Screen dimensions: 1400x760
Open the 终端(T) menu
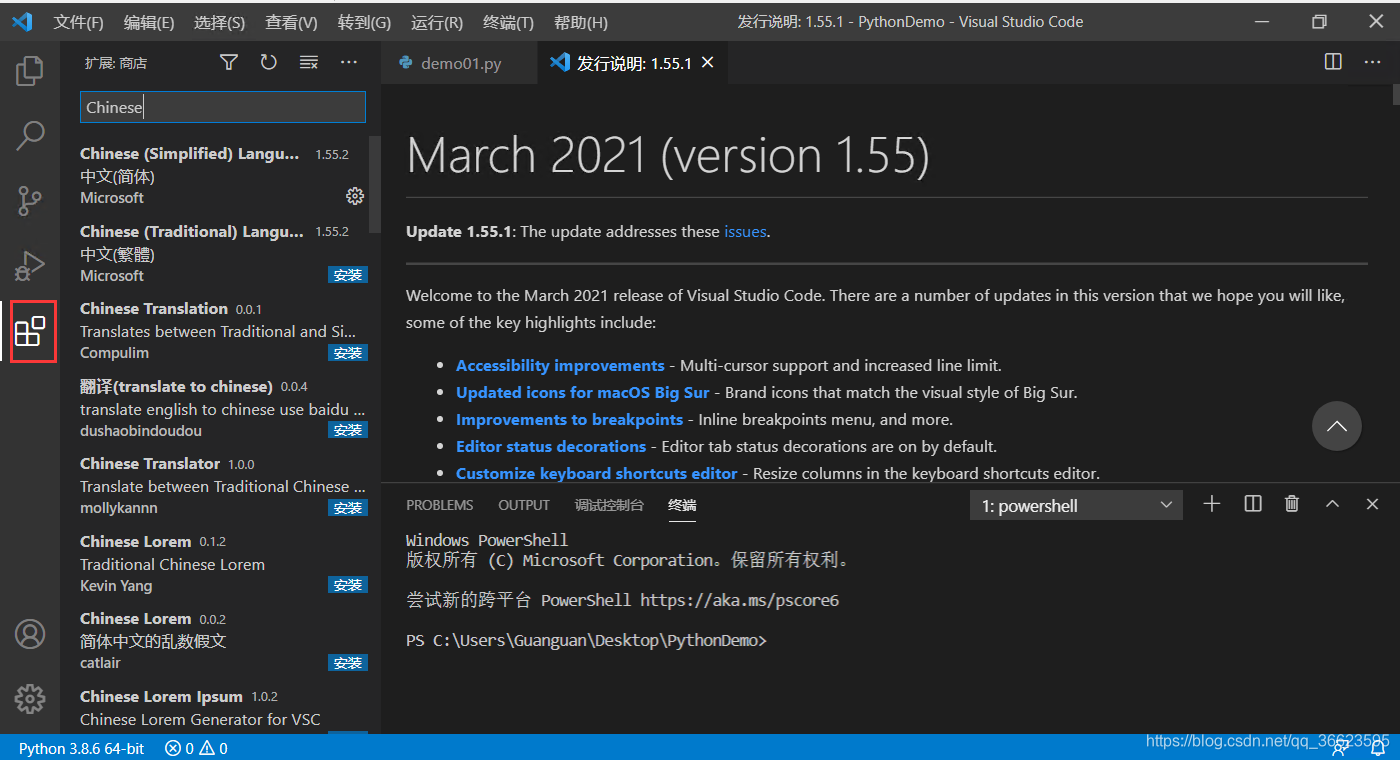(508, 22)
